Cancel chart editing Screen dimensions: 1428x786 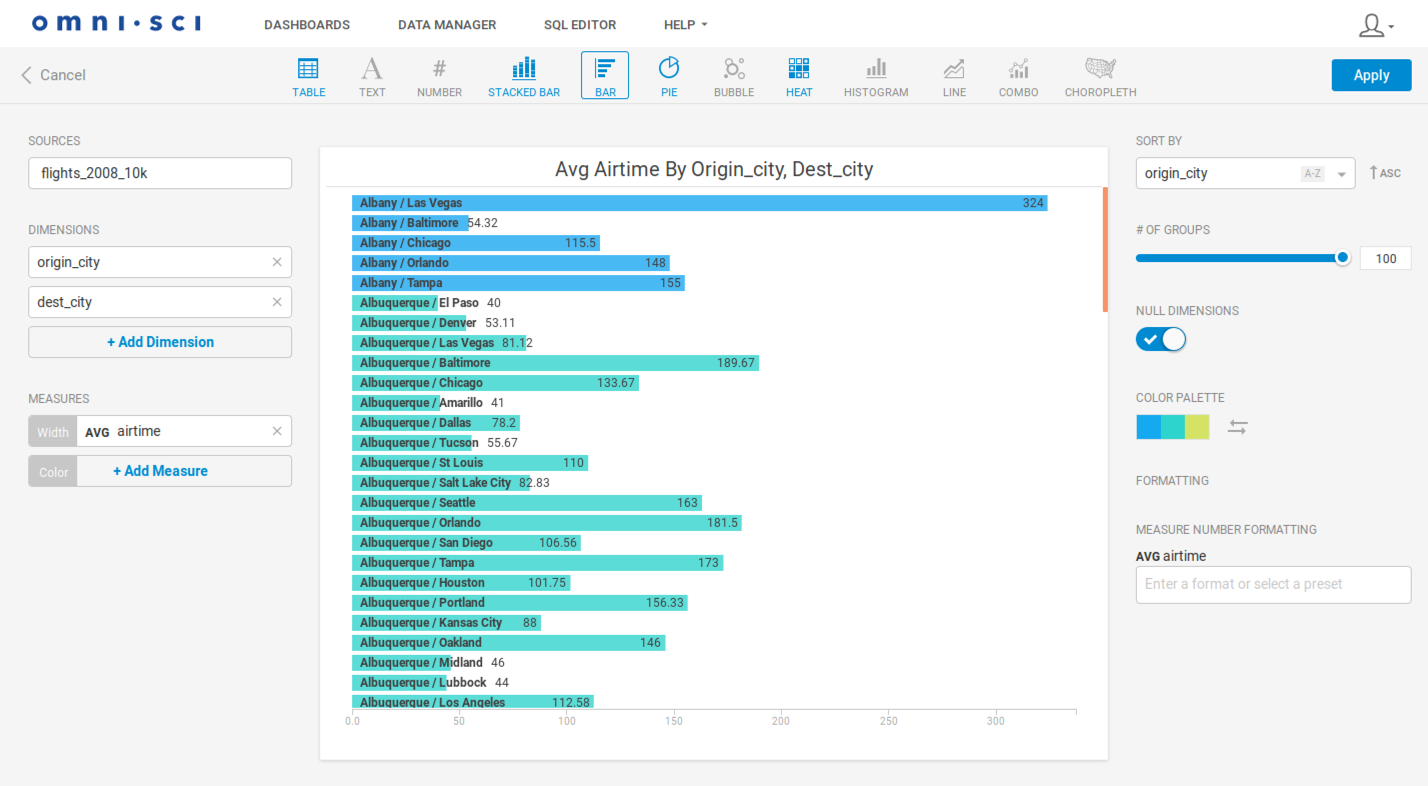[x=53, y=75]
